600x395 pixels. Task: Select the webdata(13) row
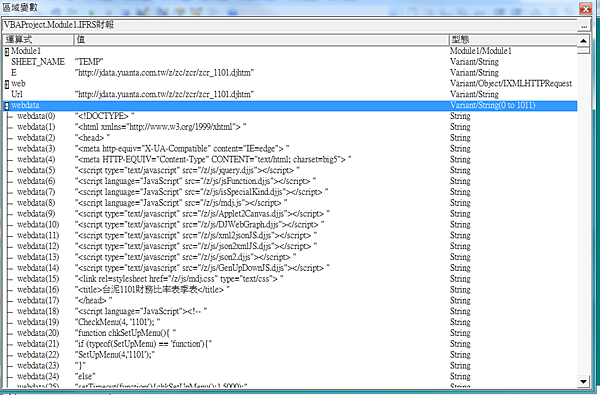pyautogui.click(x=290, y=257)
